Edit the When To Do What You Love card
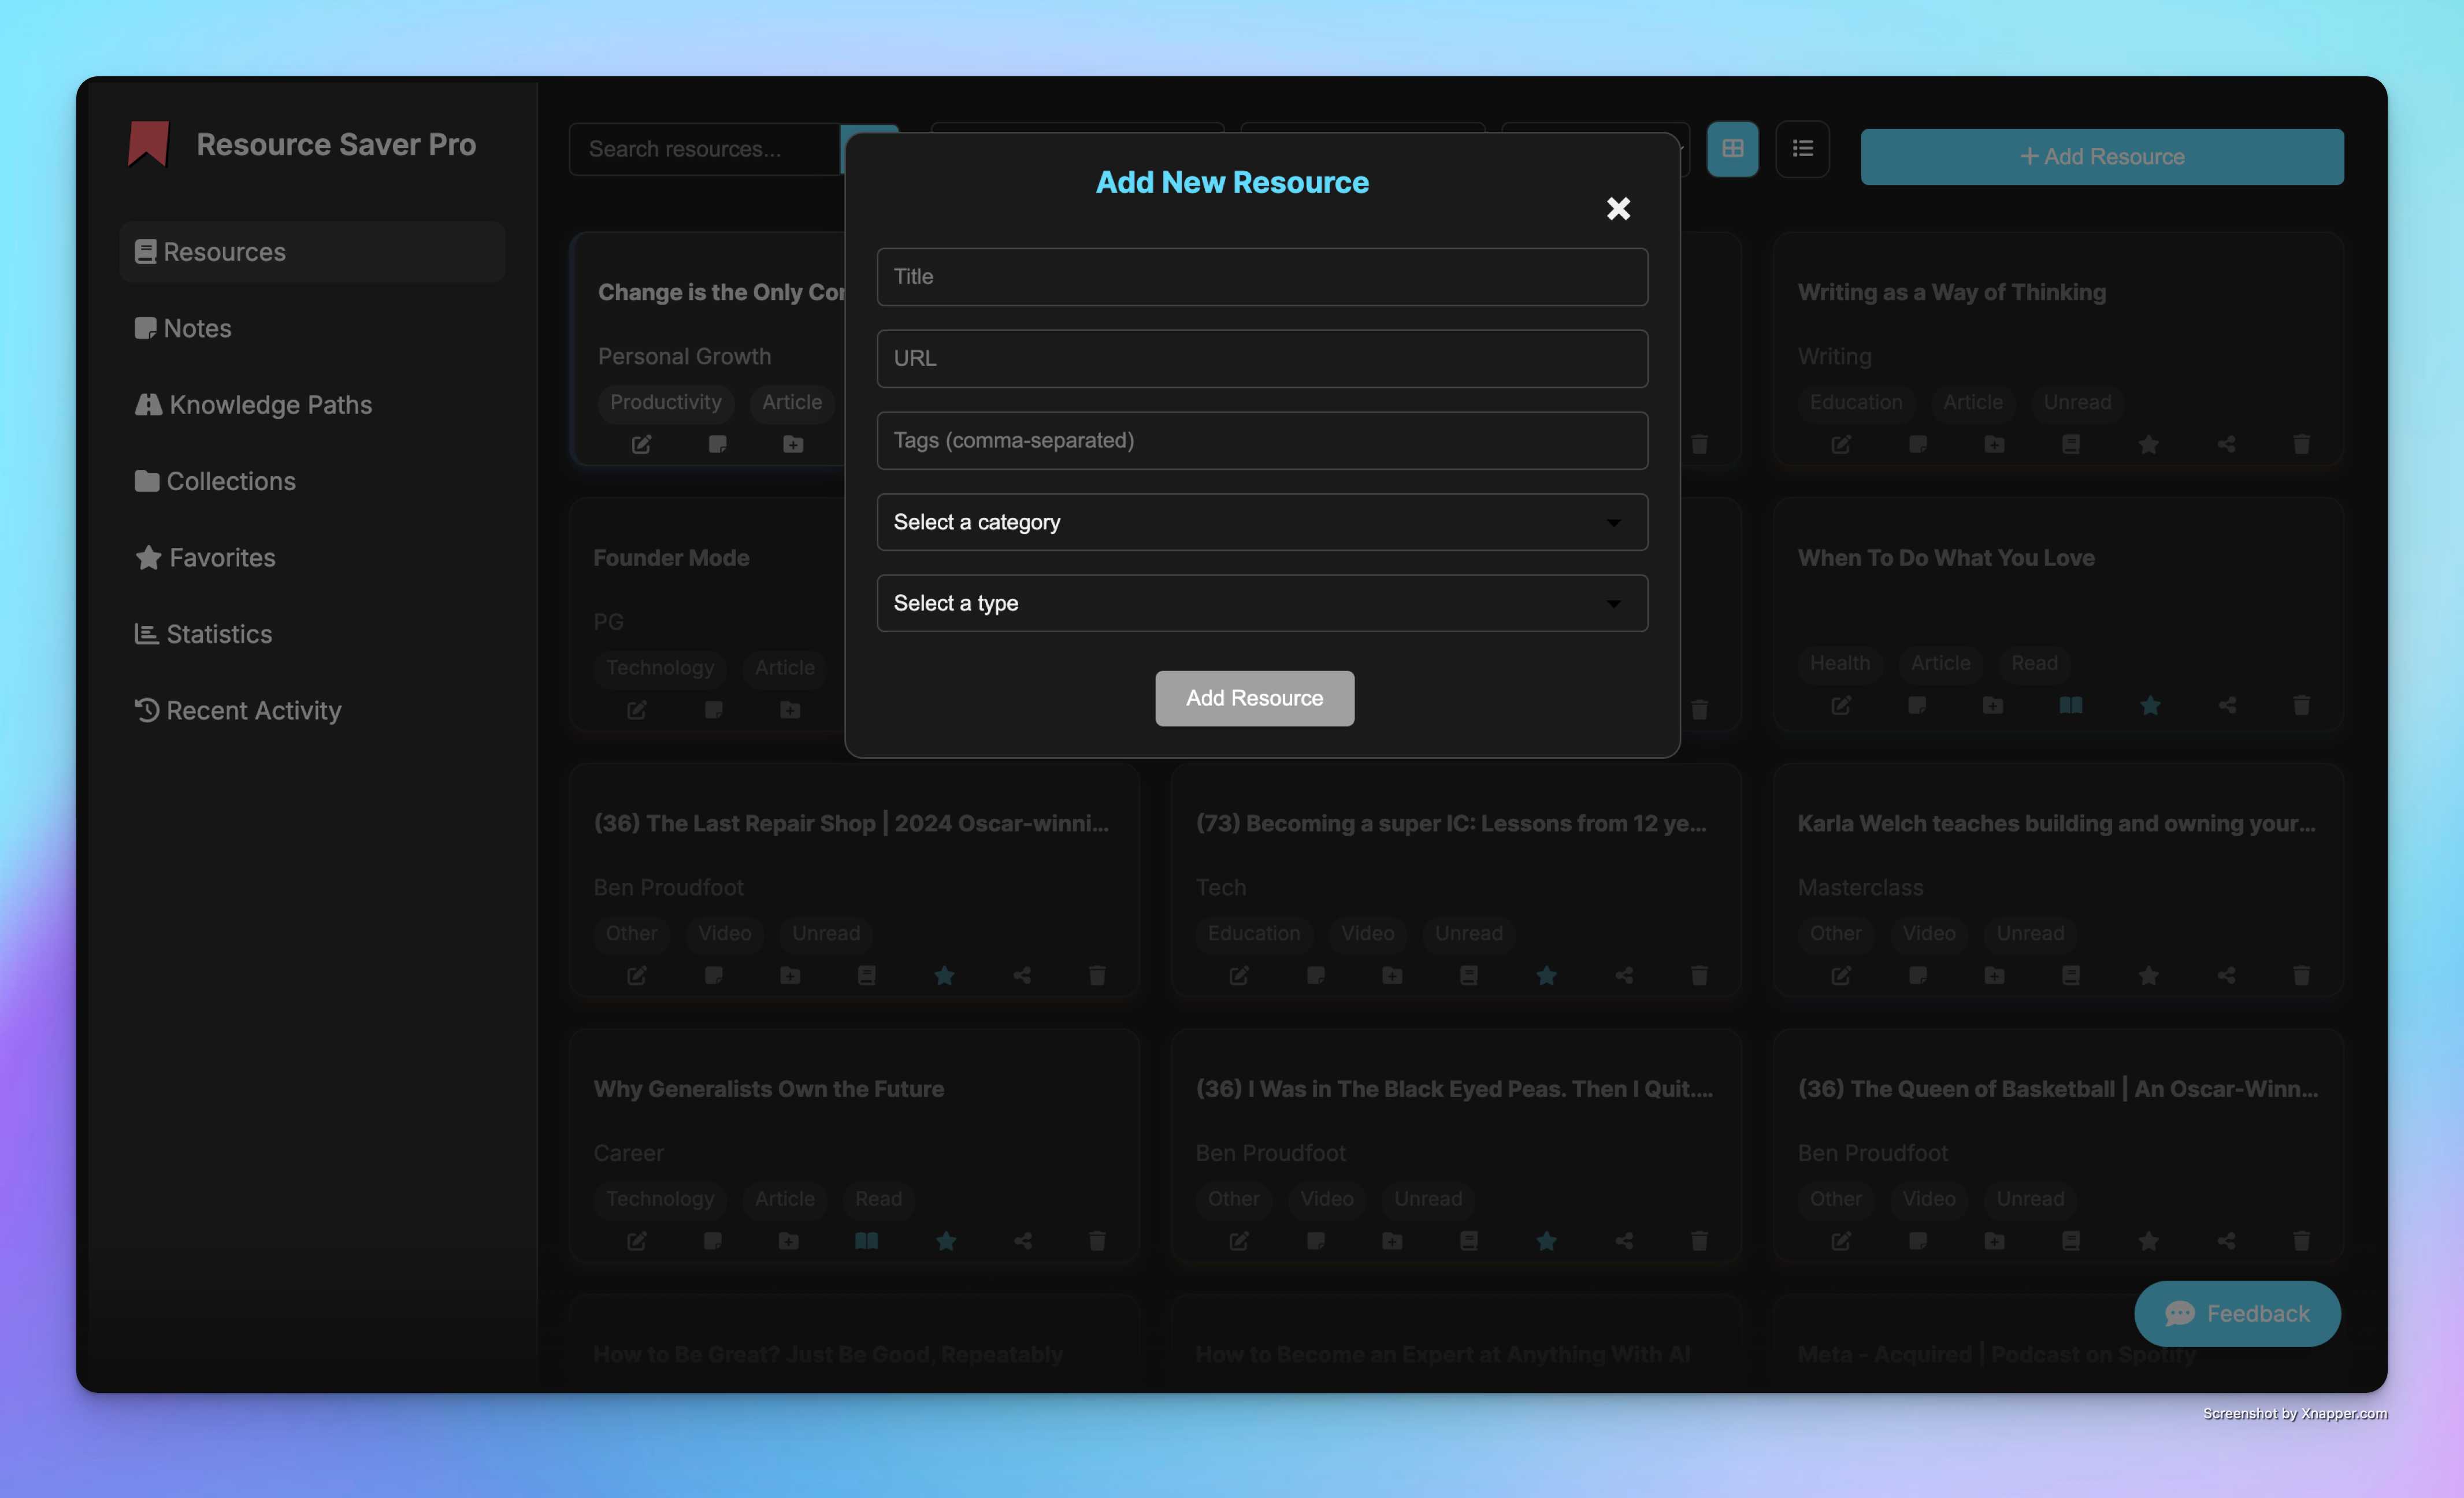 [x=1840, y=706]
